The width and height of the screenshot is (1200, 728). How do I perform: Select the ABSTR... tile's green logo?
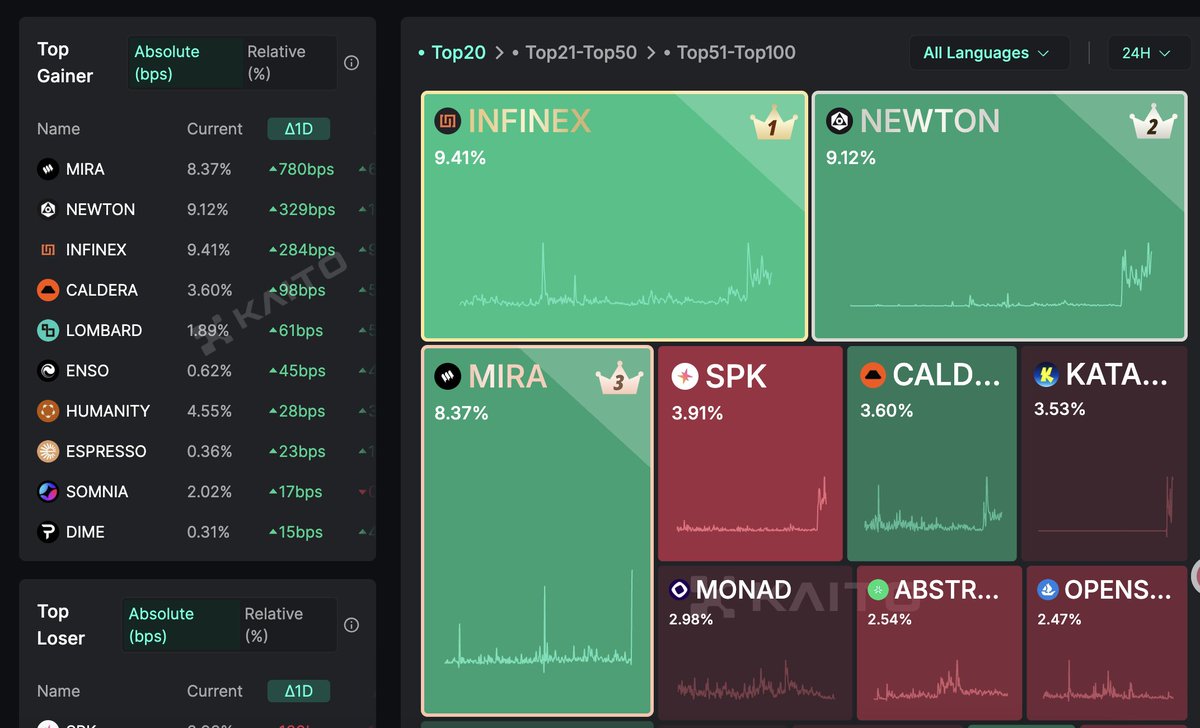(x=878, y=590)
